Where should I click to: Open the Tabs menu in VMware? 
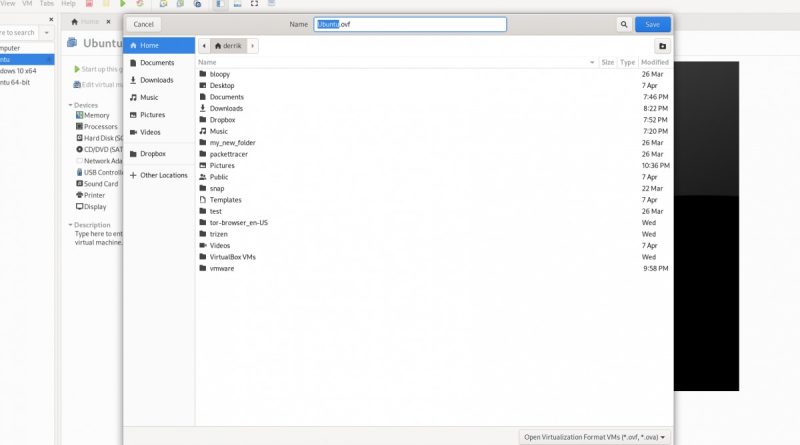pos(46,4)
